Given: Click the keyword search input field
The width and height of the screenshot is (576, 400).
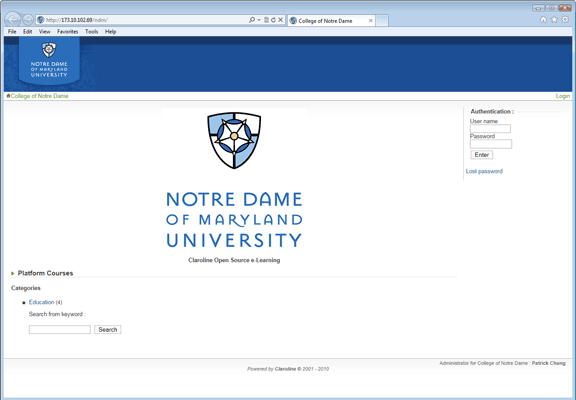Looking at the screenshot, I should pos(60,329).
